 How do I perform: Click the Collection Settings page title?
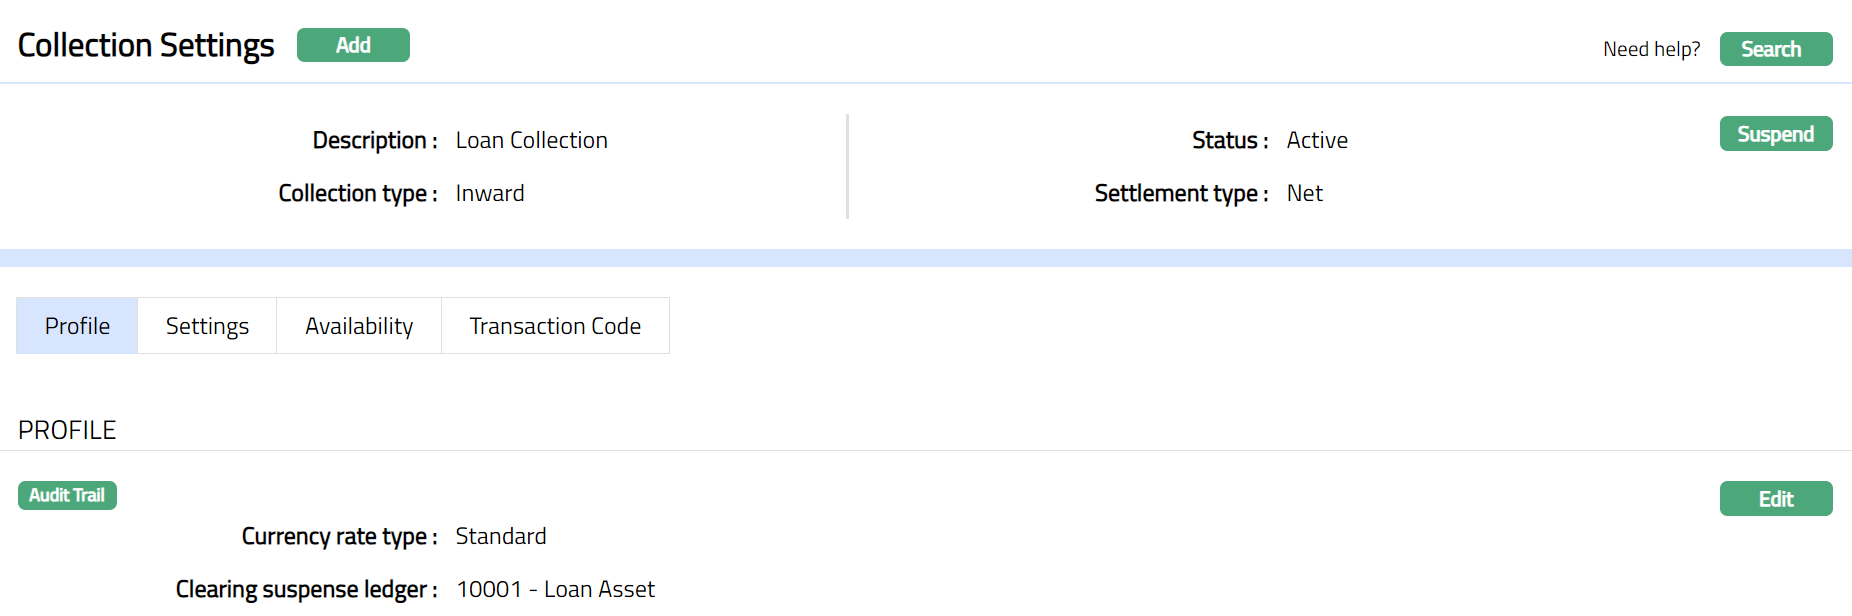(146, 46)
